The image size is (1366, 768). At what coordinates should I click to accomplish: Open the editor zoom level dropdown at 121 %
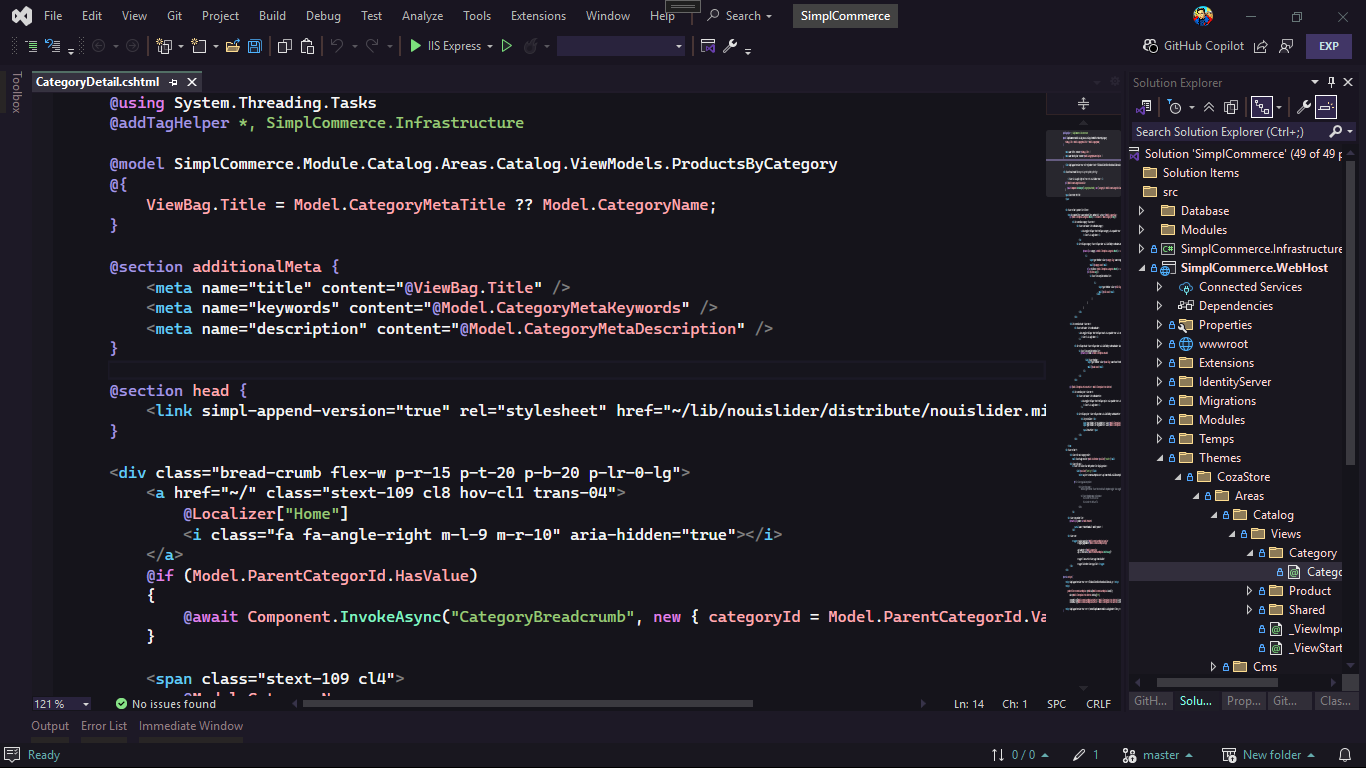point(86,704)
